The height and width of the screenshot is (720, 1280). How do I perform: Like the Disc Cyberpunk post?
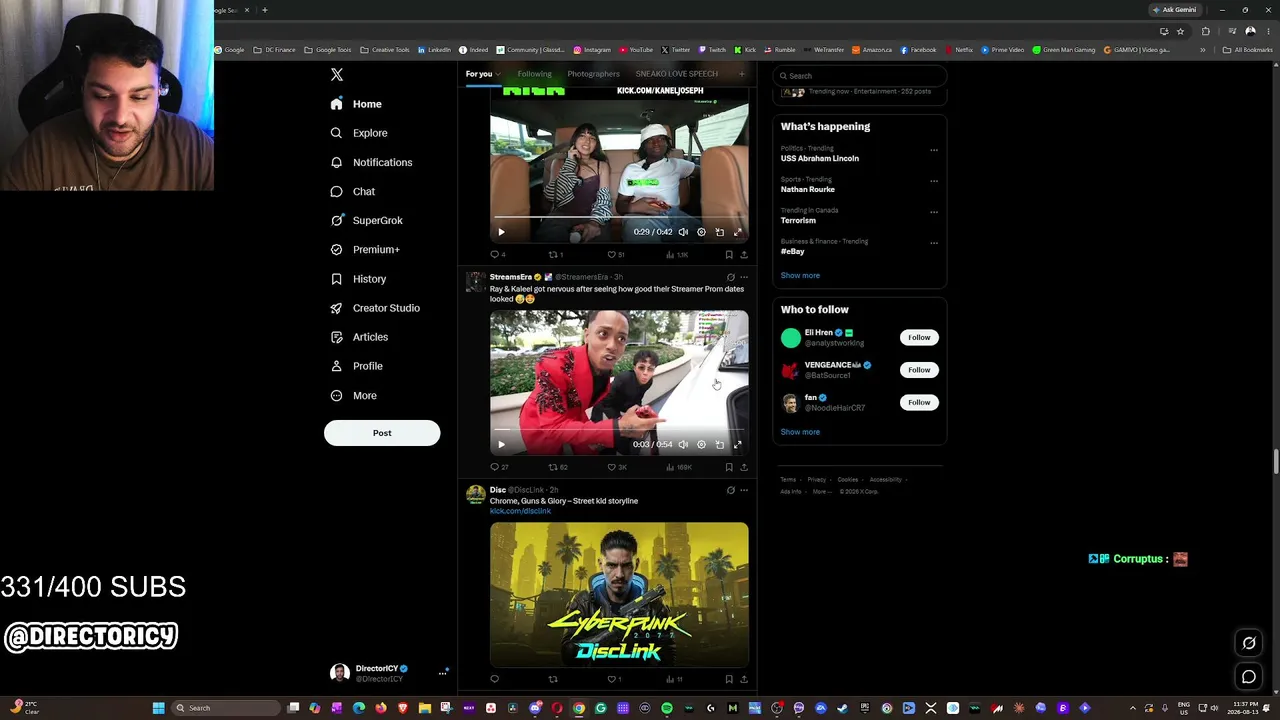tap(612, 679)
